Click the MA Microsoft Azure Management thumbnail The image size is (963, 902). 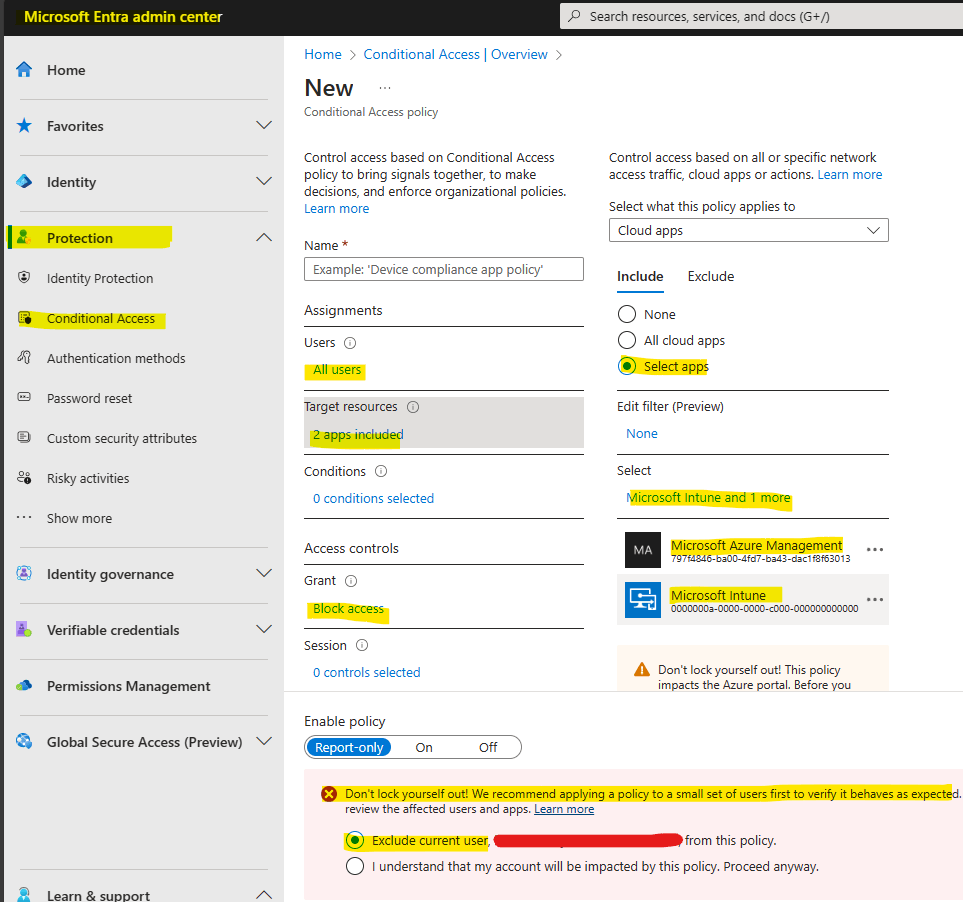pos(643,550)
